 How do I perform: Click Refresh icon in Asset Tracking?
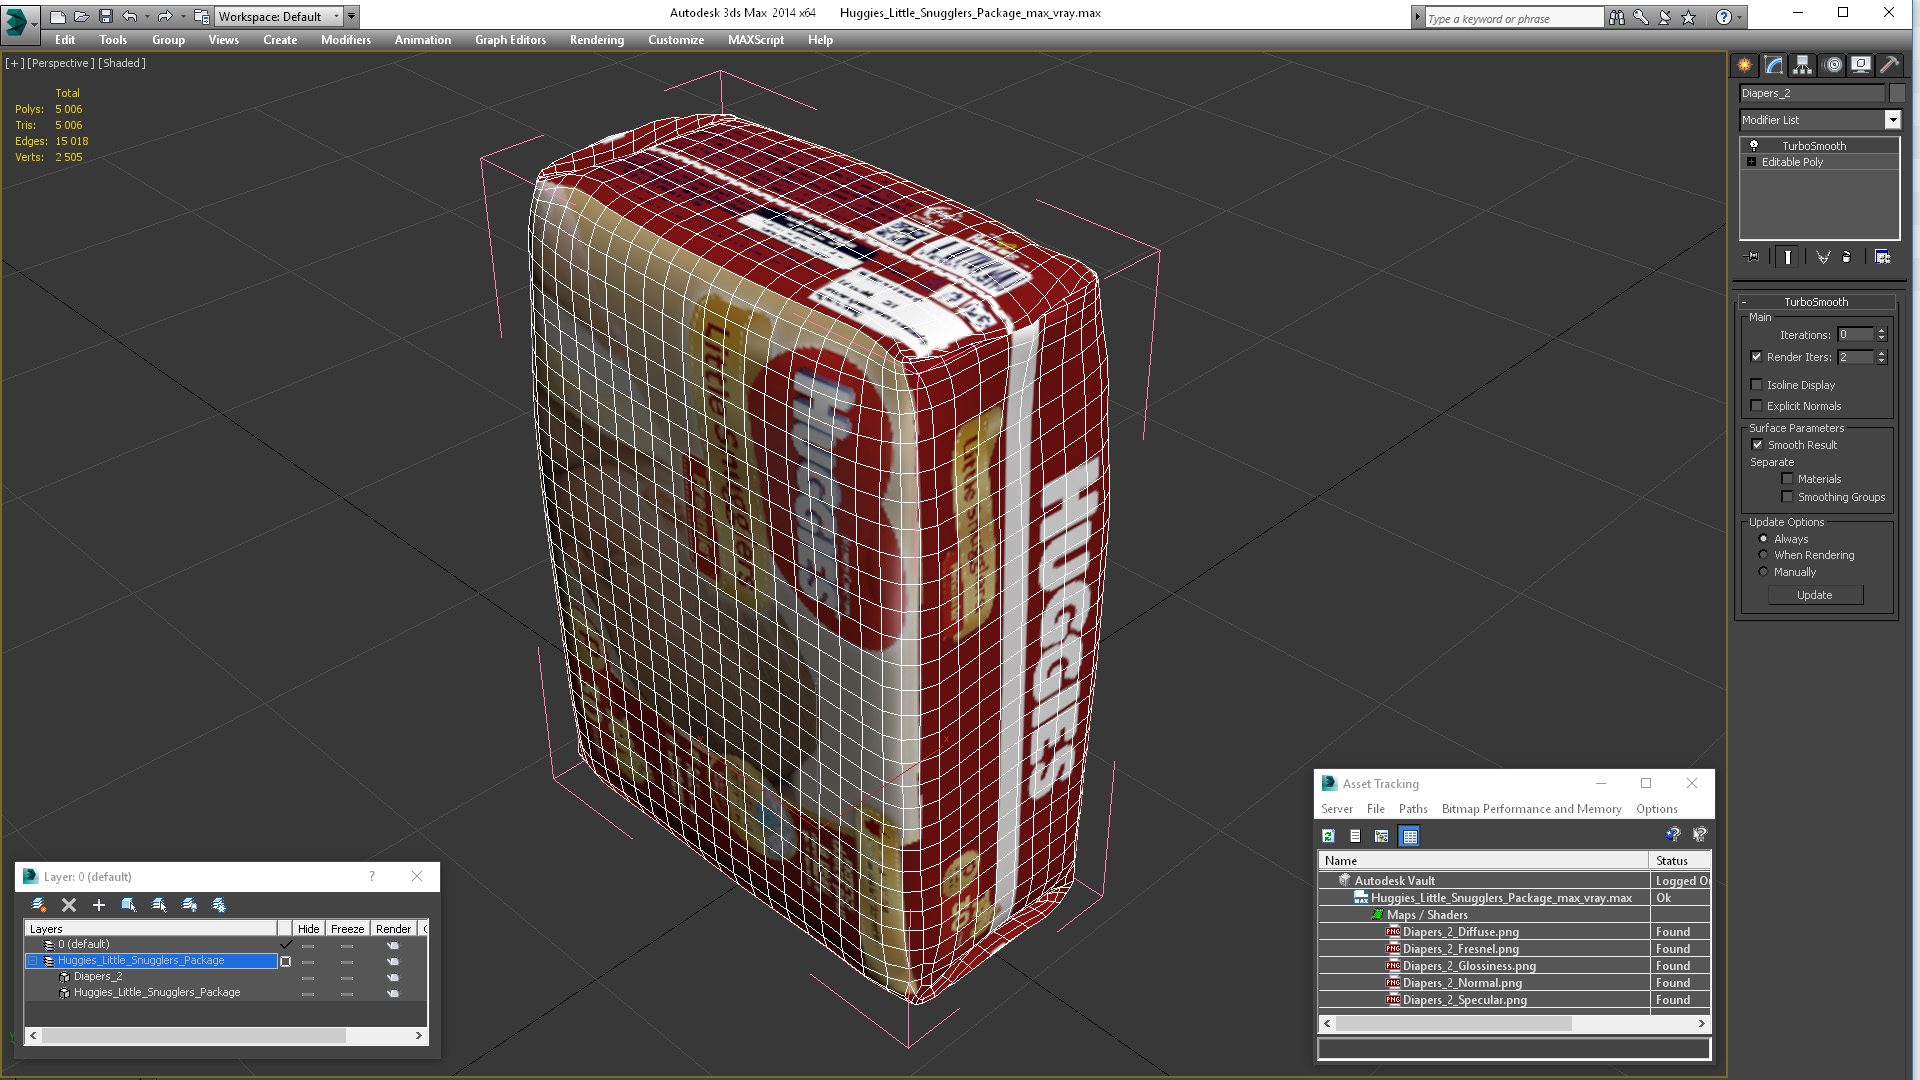1328,836
